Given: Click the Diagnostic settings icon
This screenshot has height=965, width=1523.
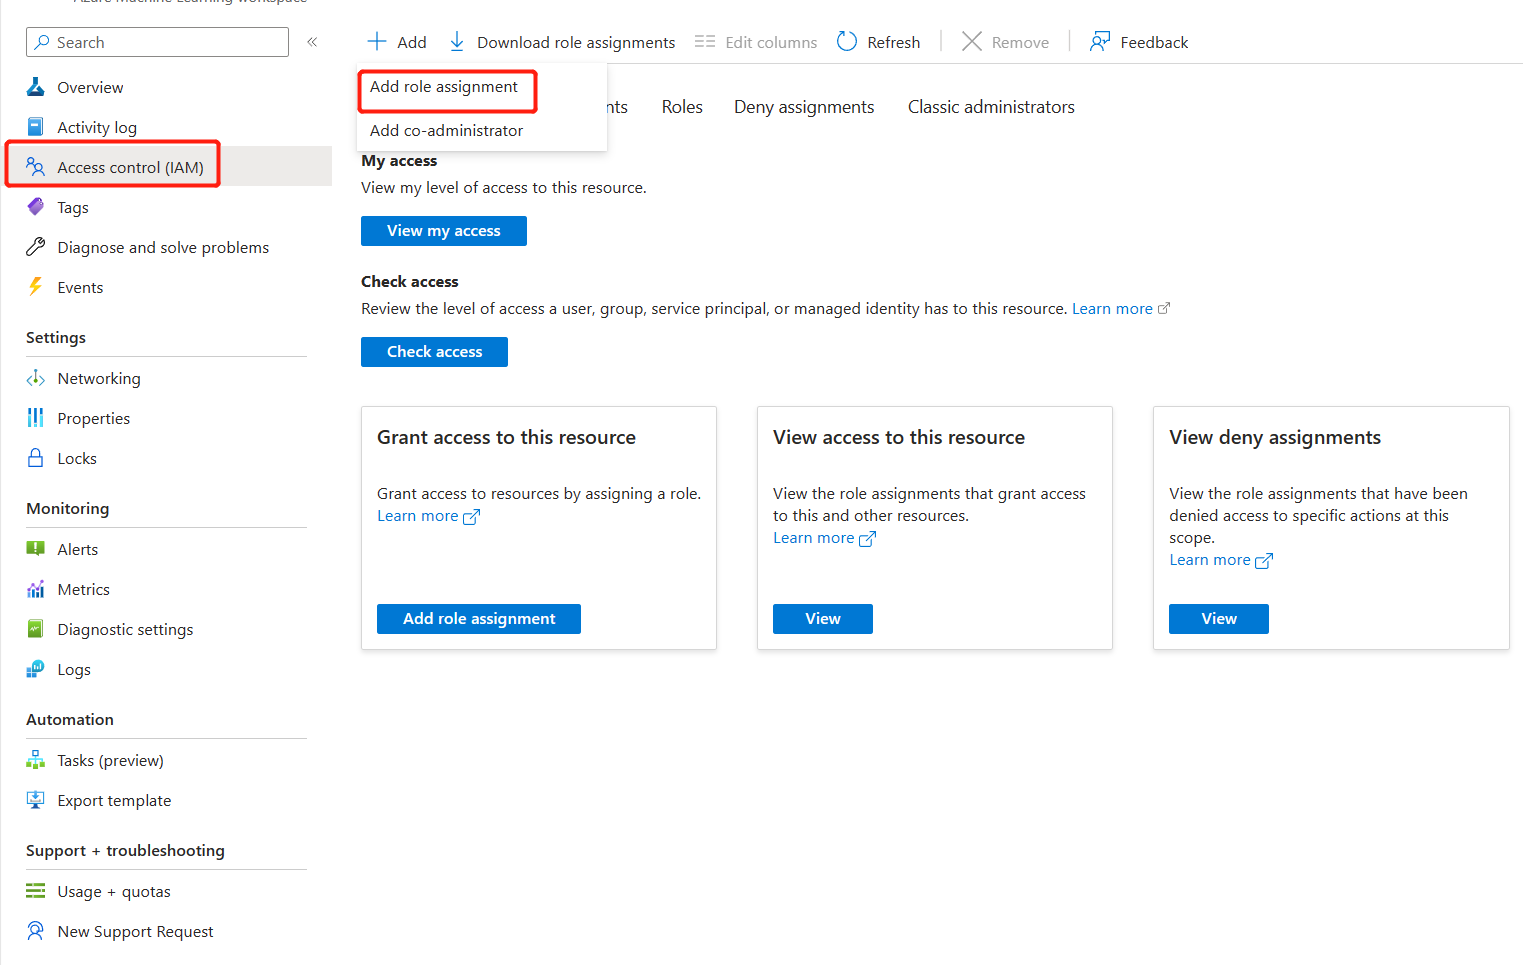Looking at the screenshot, I should 36,629.
